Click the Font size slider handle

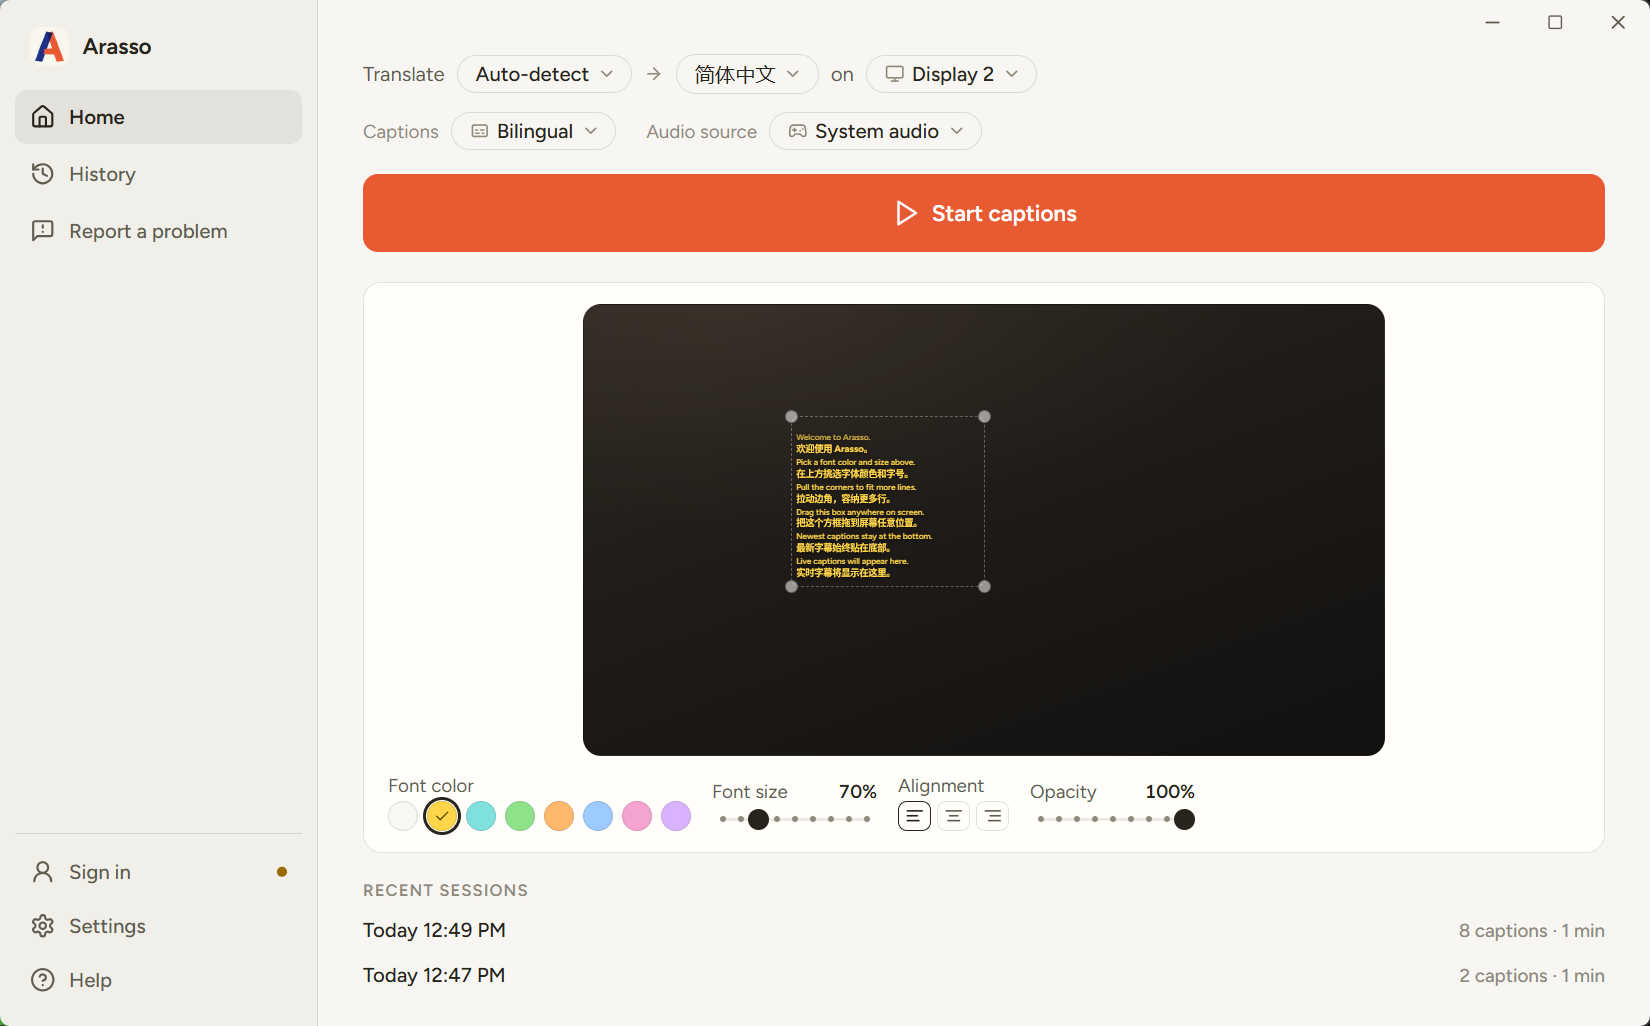759,819
